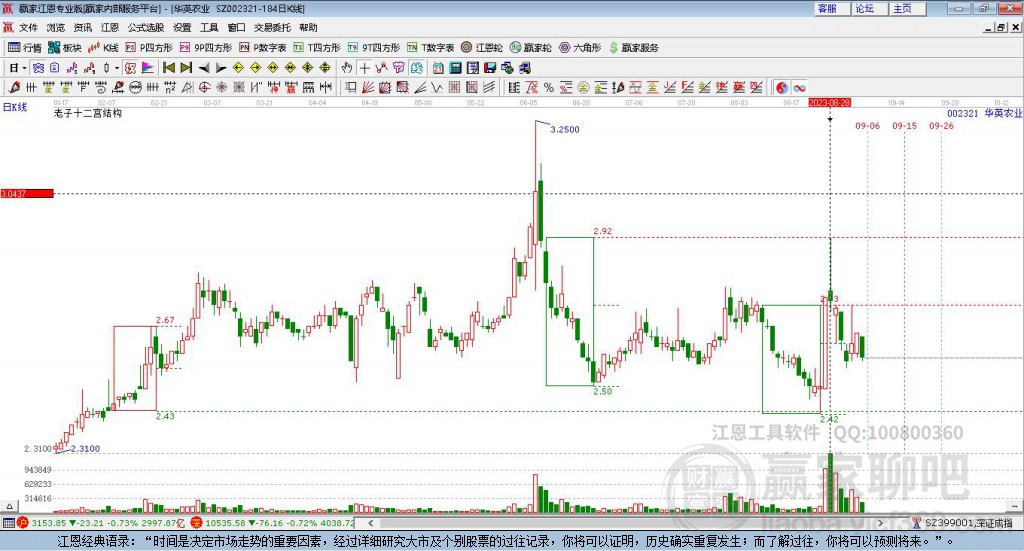
Task: Open the 工具 menu
Action: point(209,27)
